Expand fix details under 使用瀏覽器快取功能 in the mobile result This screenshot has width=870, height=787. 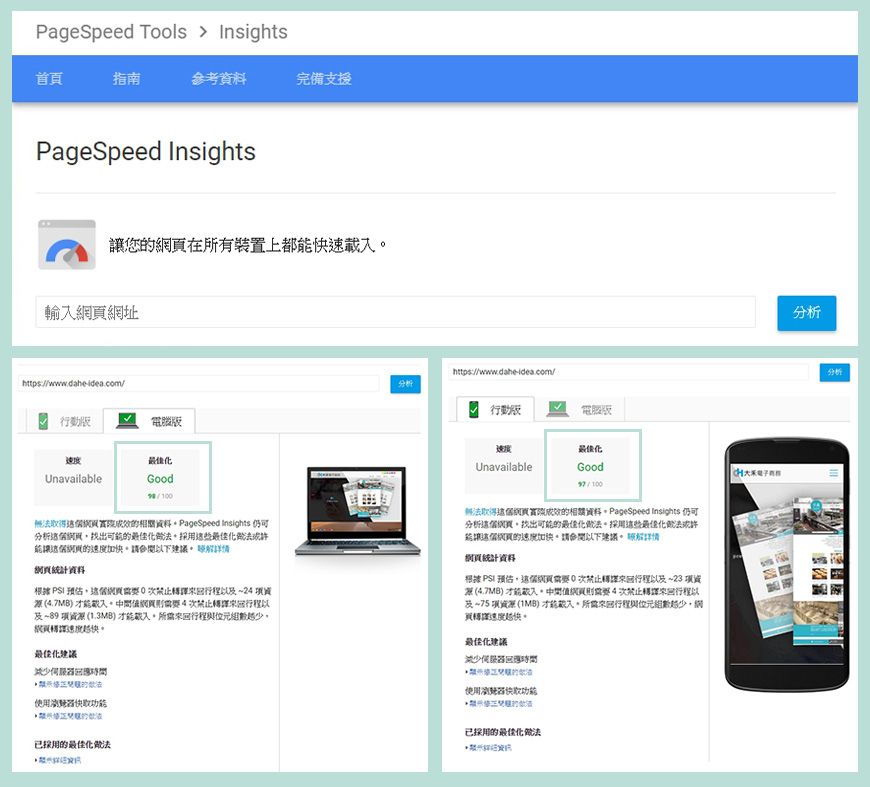click(500, 704)
